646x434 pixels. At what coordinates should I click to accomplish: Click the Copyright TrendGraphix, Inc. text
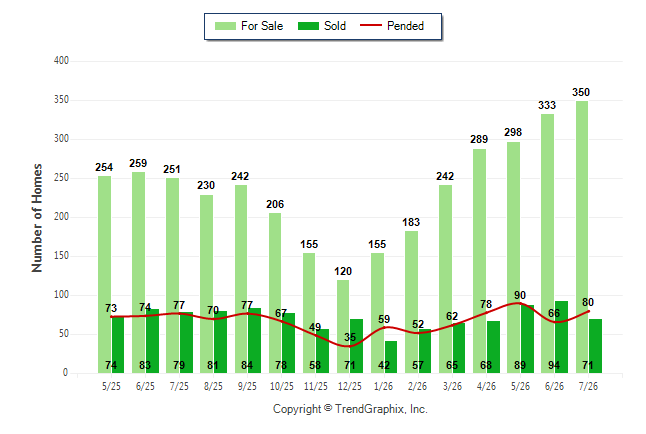click(350, 409)
